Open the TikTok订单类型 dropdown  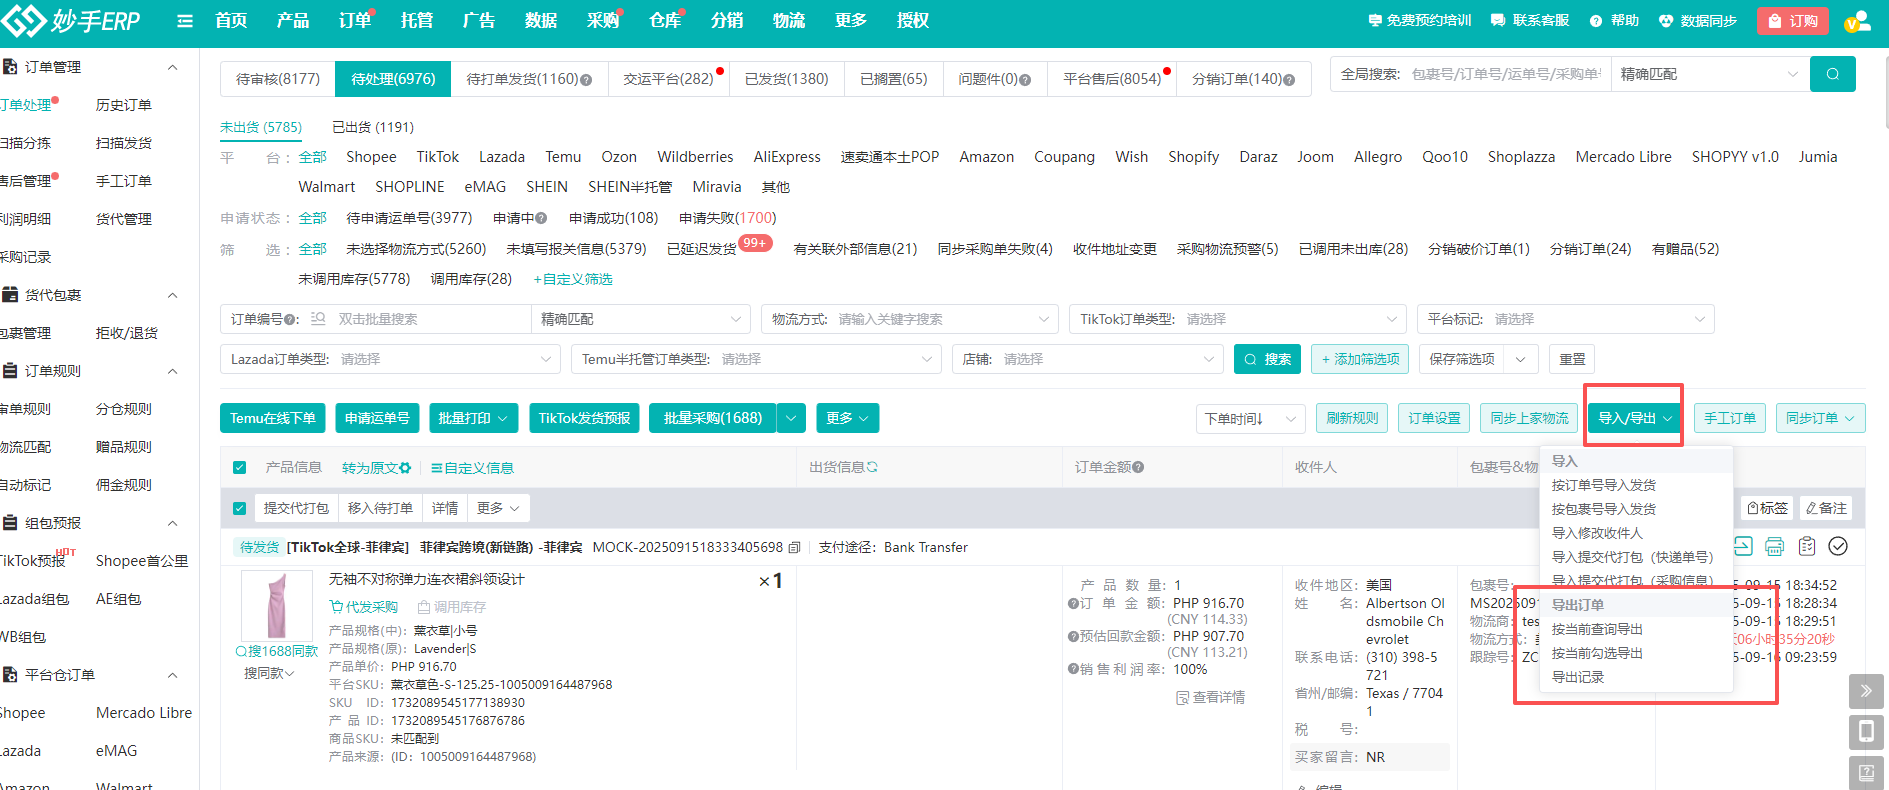tap(1237, 319)
